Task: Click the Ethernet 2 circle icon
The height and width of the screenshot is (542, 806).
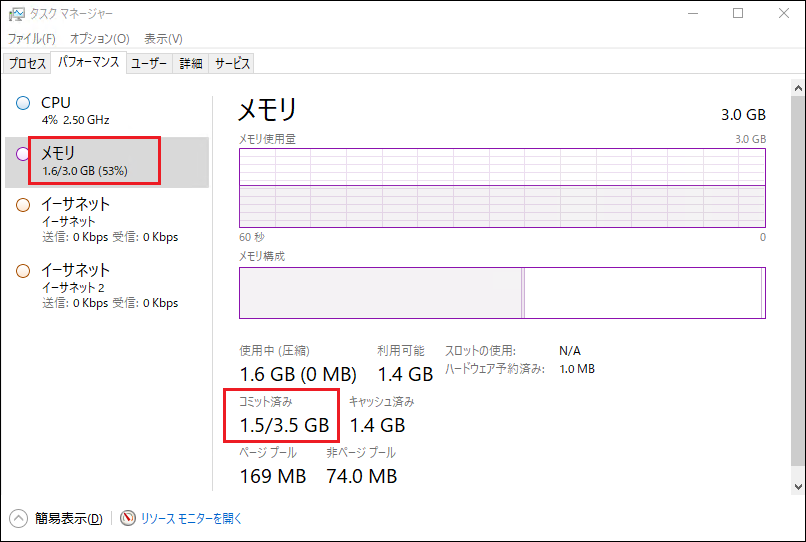Action: (x=23, y=271)
